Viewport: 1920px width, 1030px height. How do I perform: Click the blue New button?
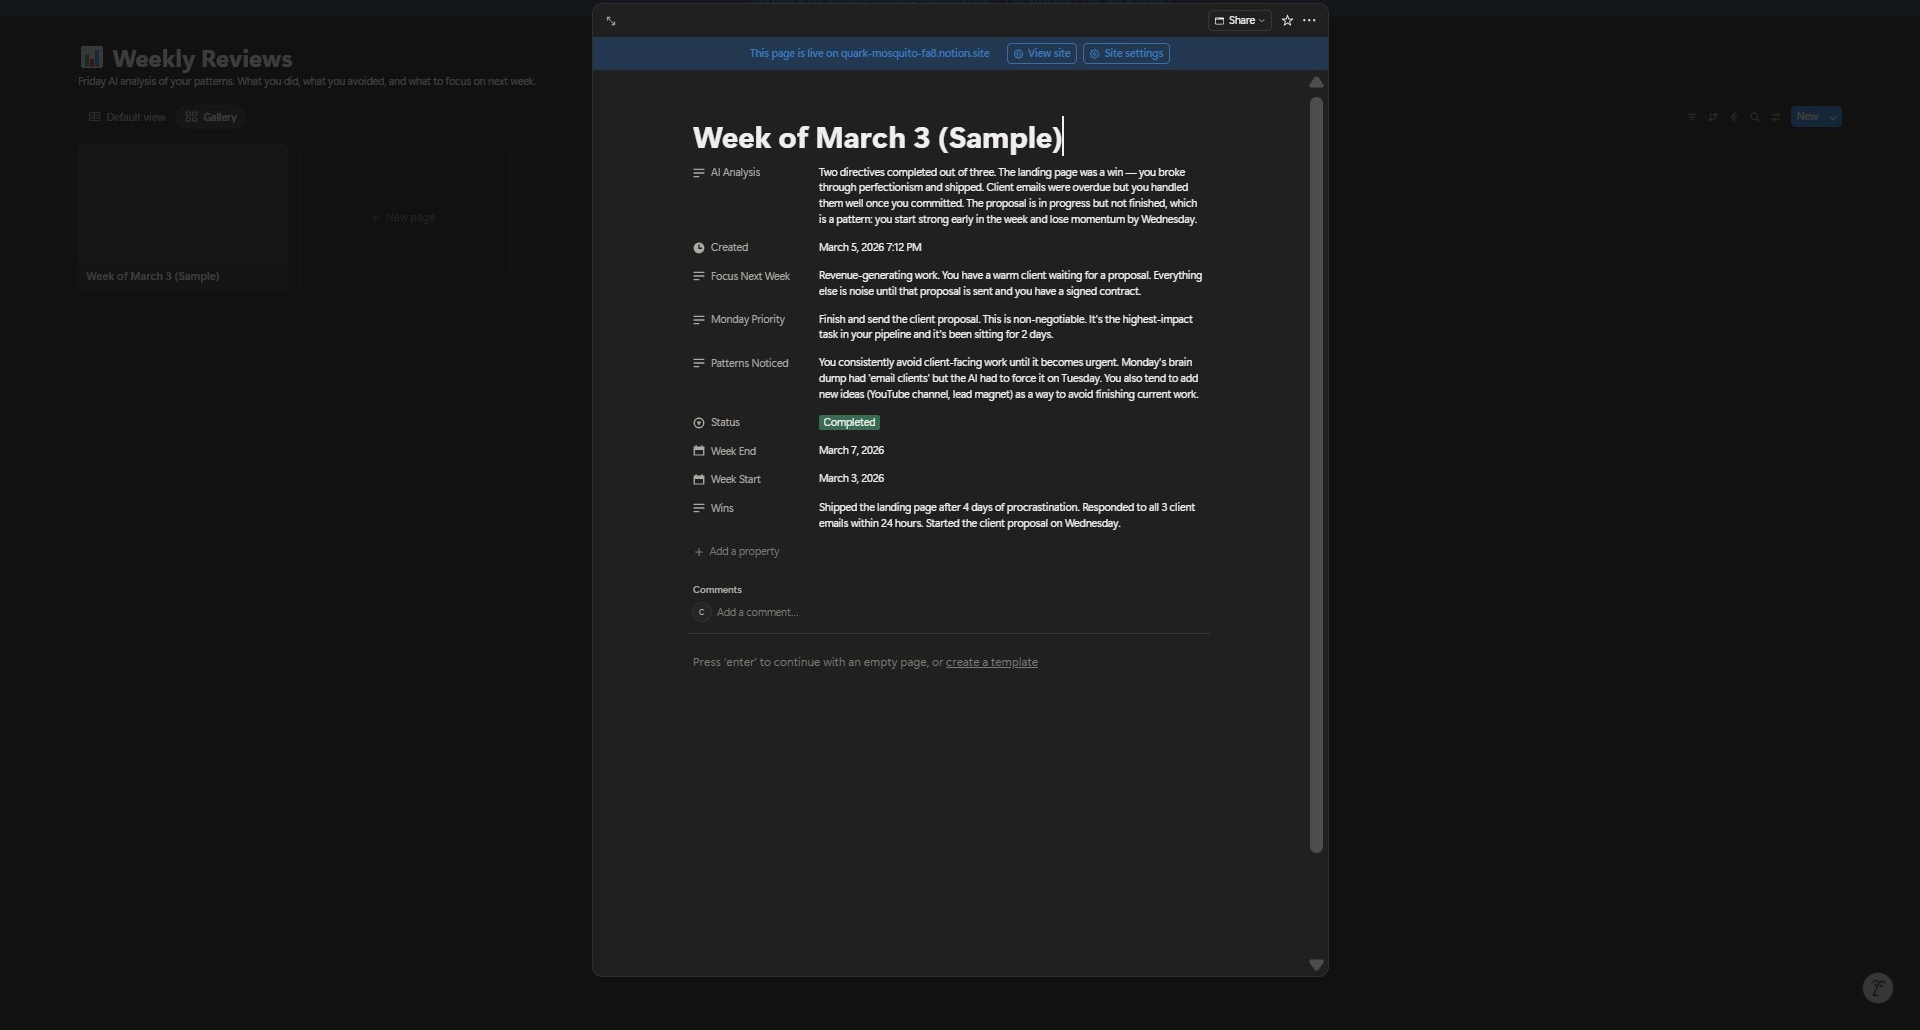tap(1808, 117)
